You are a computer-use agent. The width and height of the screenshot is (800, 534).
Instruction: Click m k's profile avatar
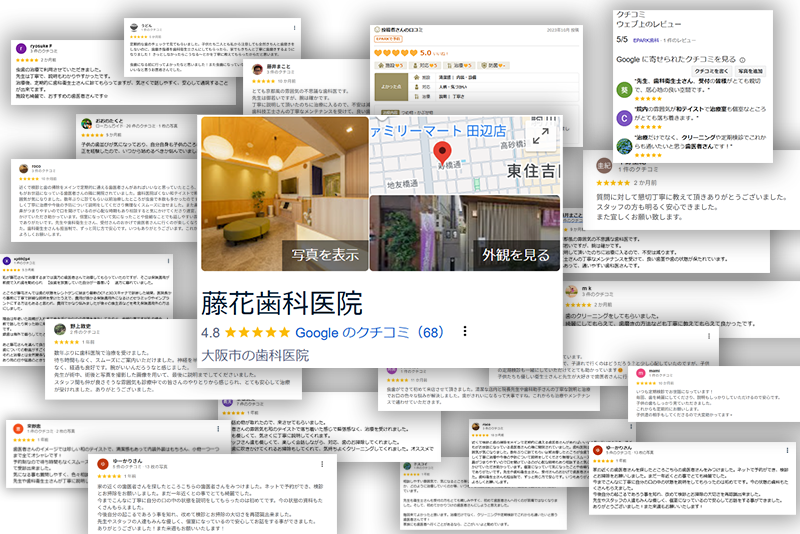pos(571,291)
